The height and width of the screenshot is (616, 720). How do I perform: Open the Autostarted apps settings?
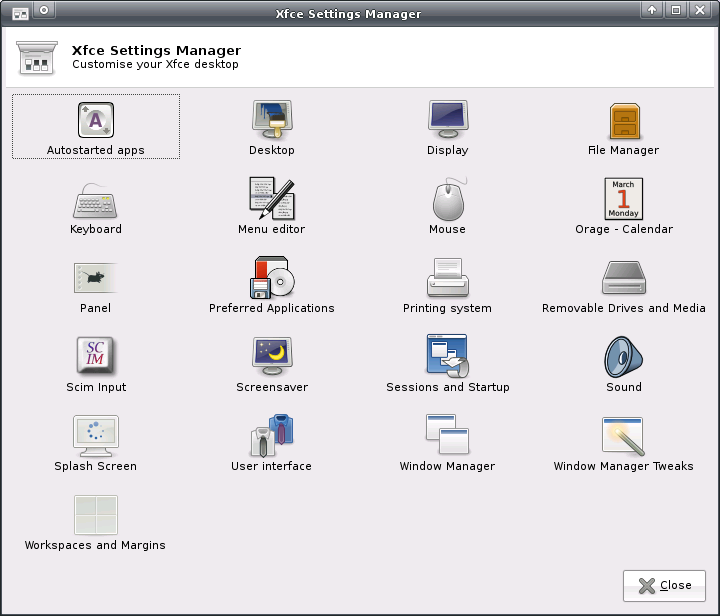pos(96,127)
